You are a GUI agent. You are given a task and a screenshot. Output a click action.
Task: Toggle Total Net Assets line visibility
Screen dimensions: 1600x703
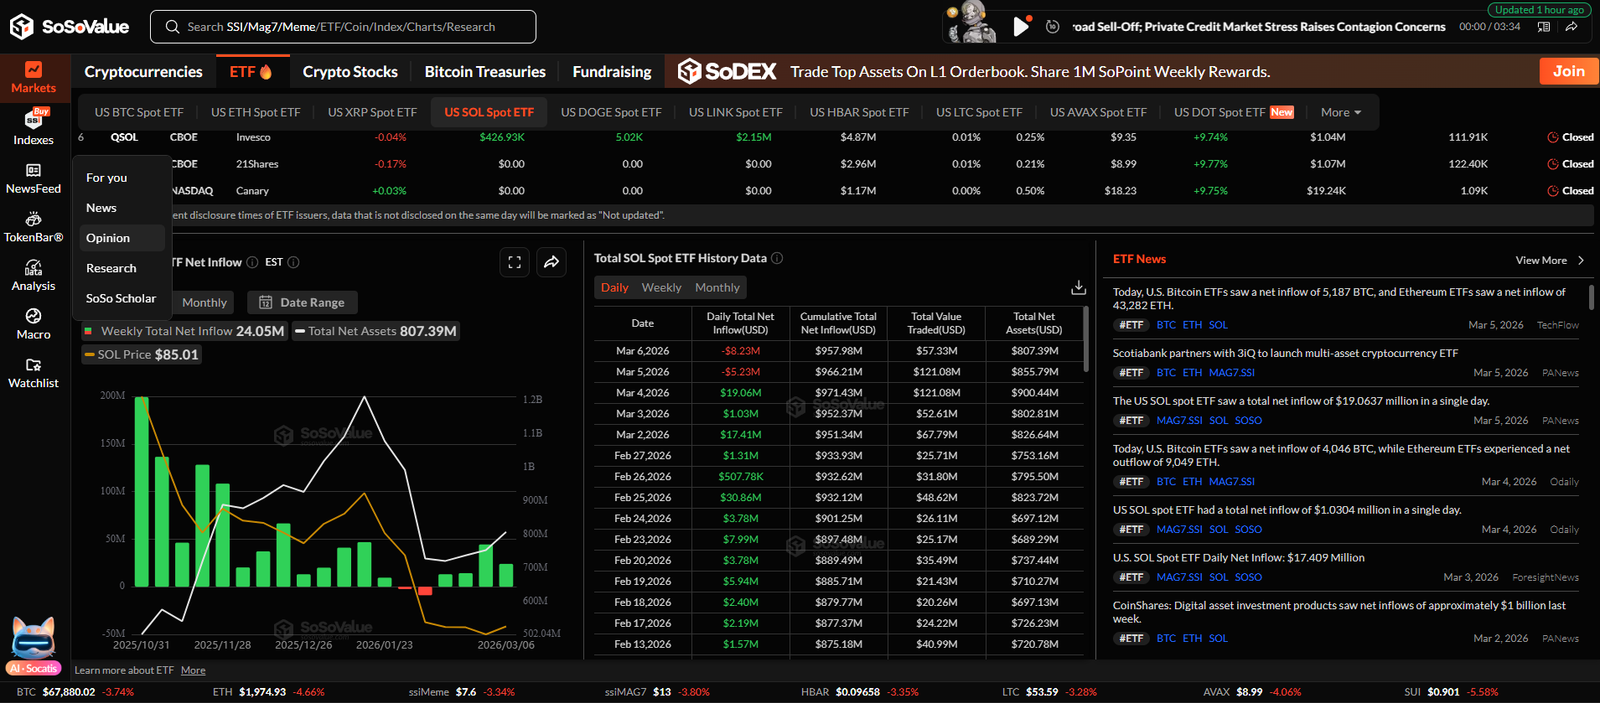click(x=375, y=331)
